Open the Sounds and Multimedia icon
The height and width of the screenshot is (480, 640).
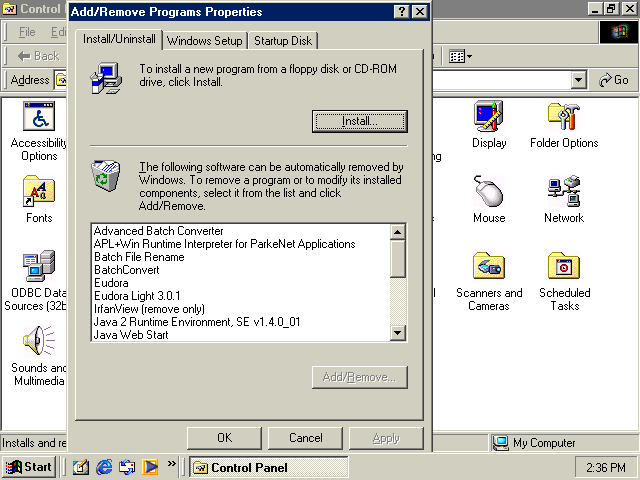[39, 341]
